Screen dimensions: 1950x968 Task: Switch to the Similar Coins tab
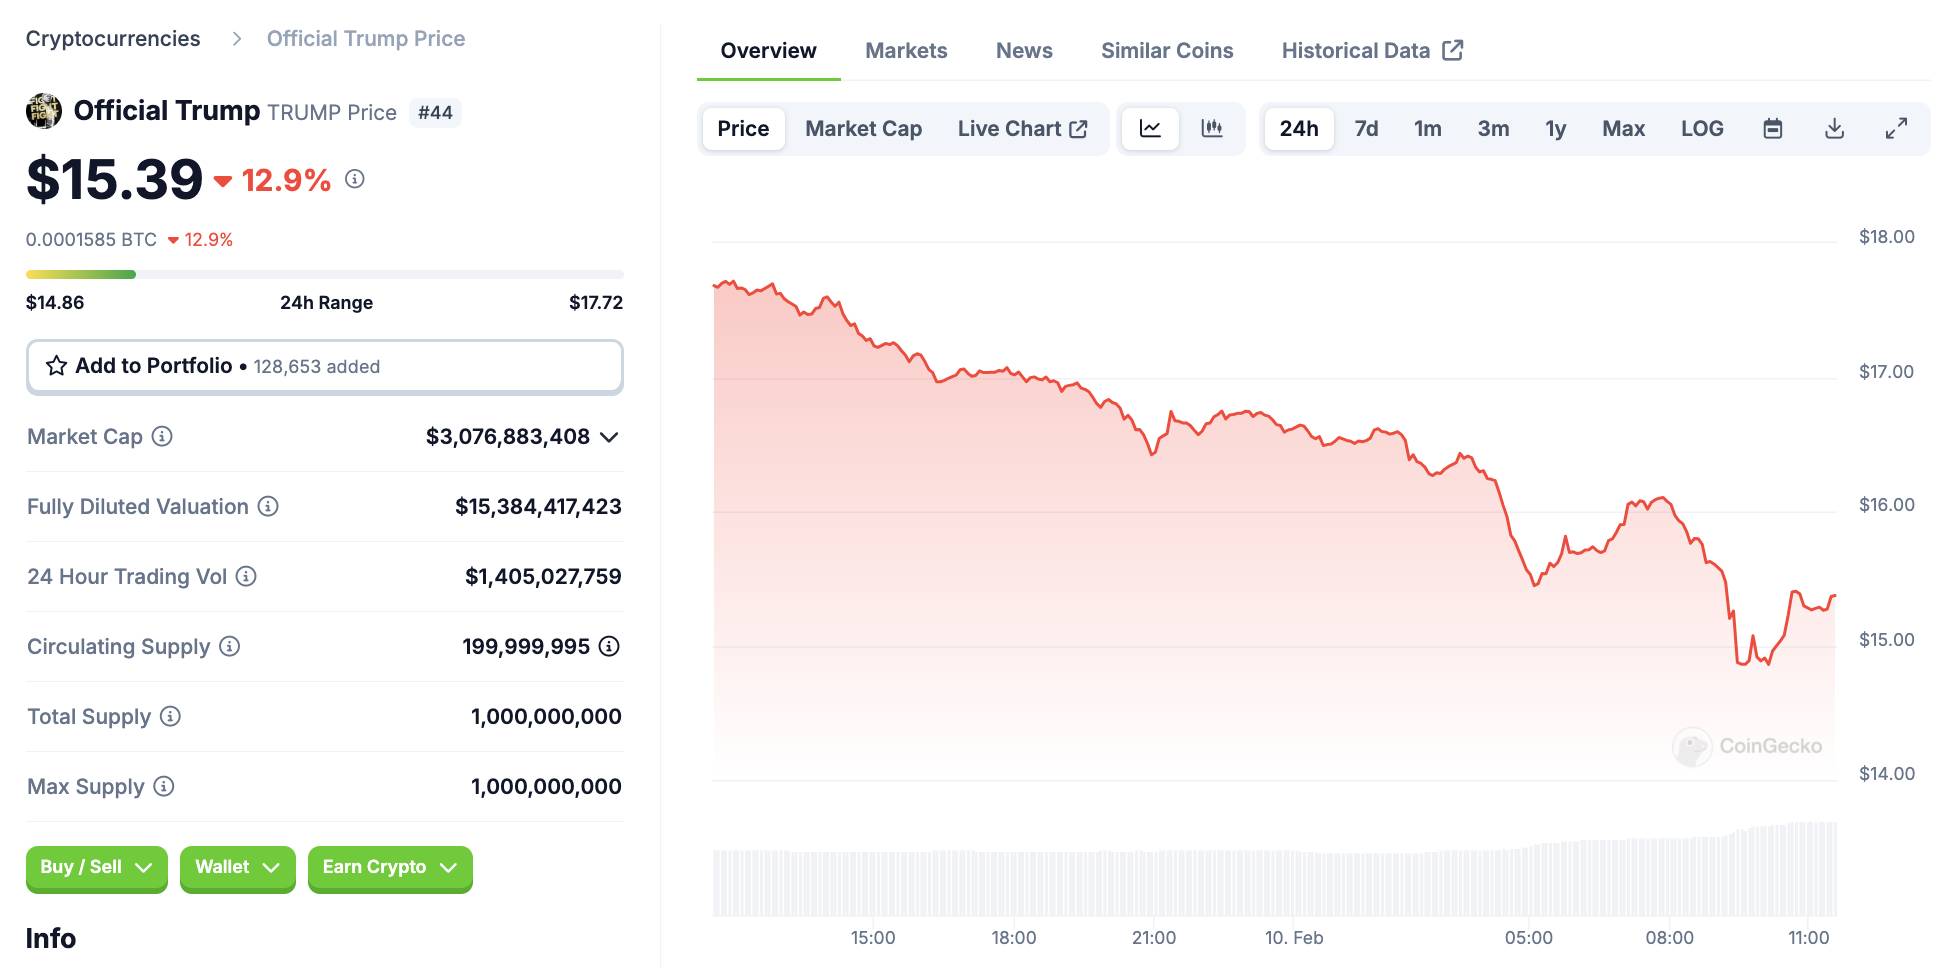(1167, 51)
